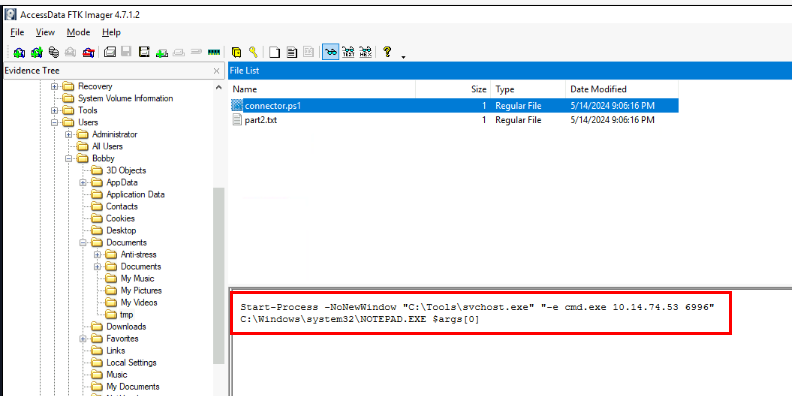Click Start-Process line in file preview

(x=477, y=307)
